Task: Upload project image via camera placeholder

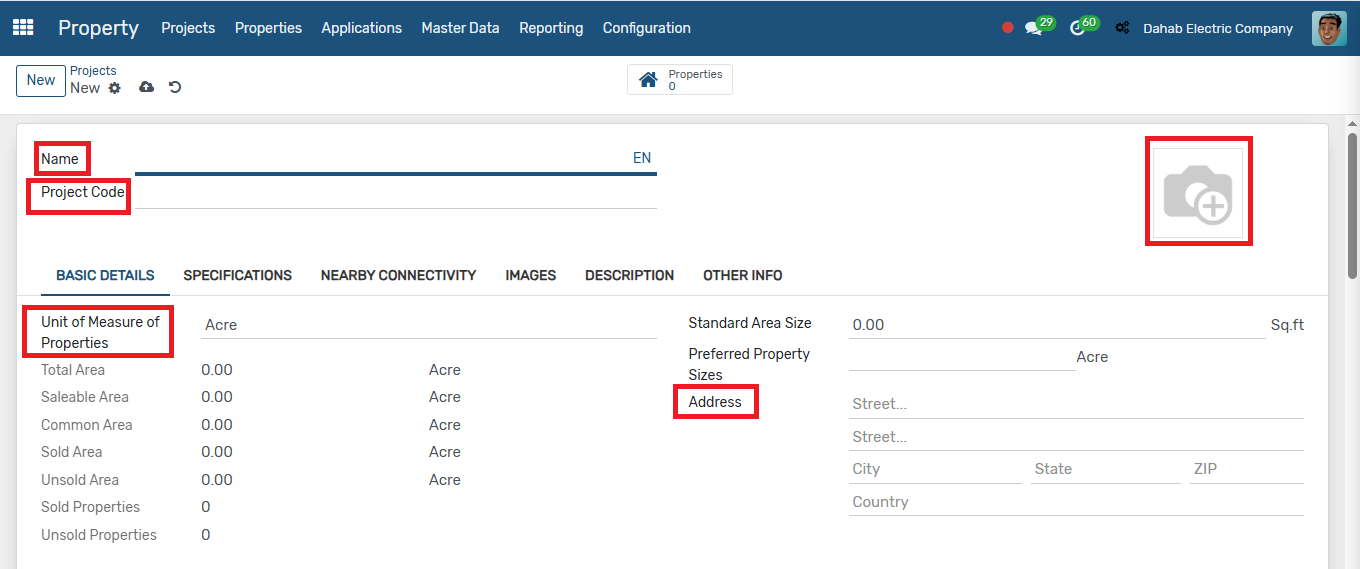Action: coord(1198,193)
